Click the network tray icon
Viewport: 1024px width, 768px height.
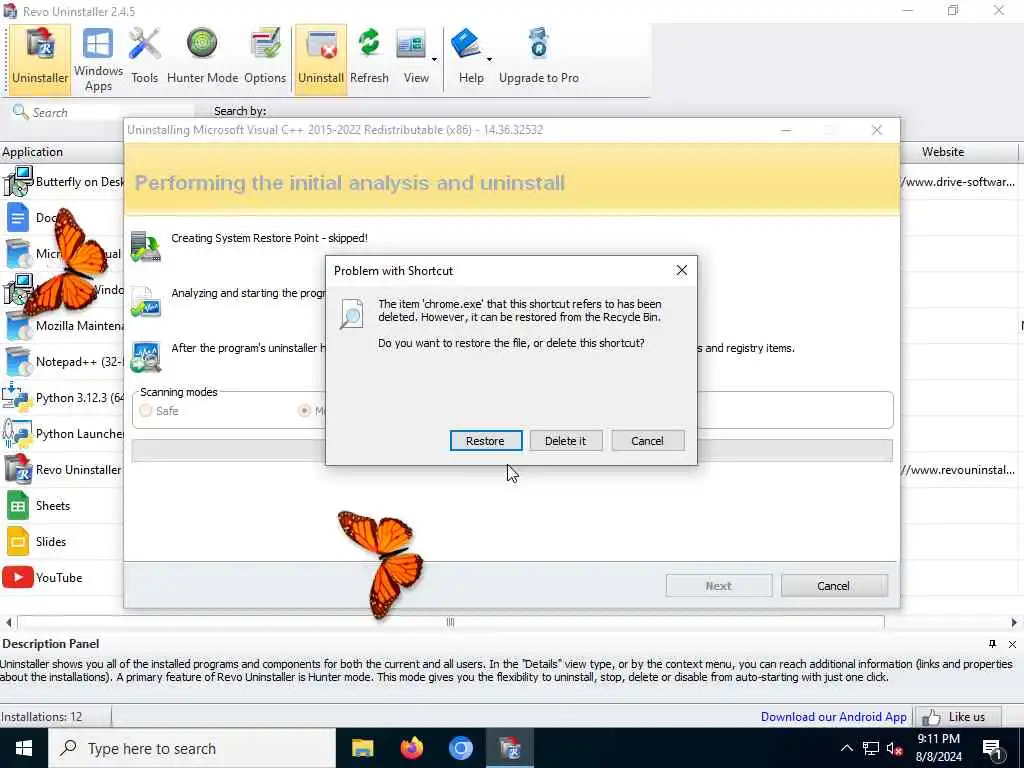point(871,748)
